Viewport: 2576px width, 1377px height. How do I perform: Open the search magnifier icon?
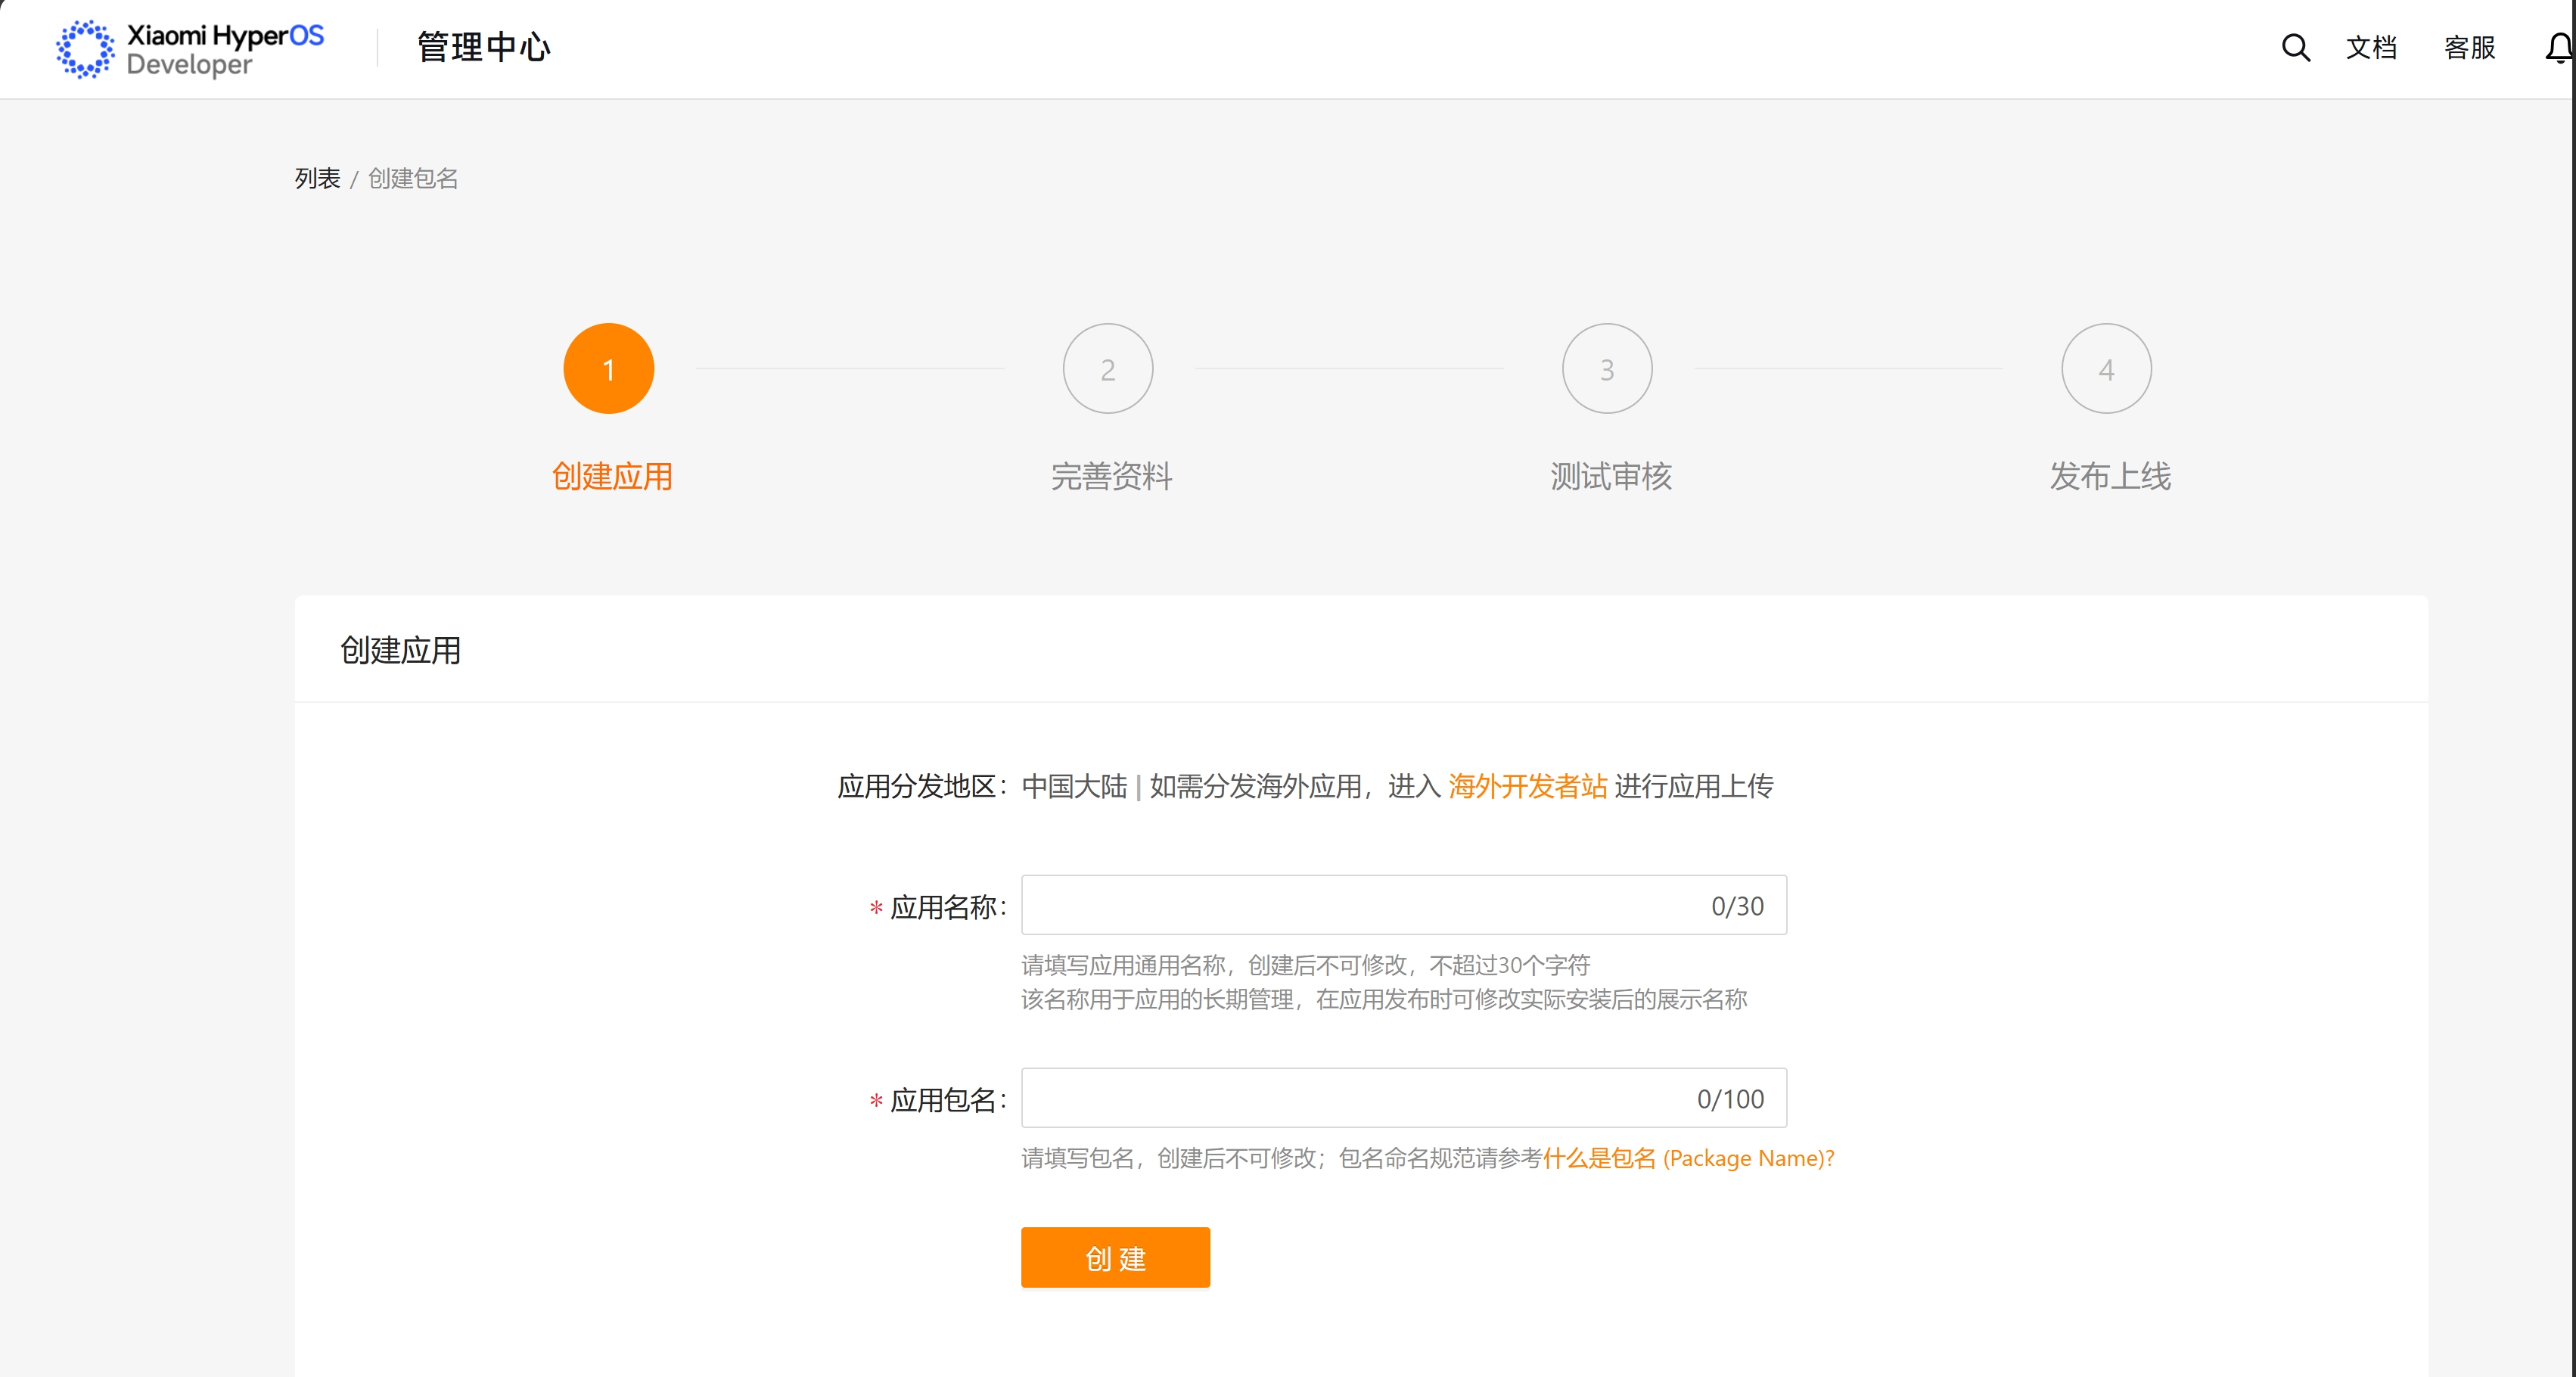coord(2295,47)
